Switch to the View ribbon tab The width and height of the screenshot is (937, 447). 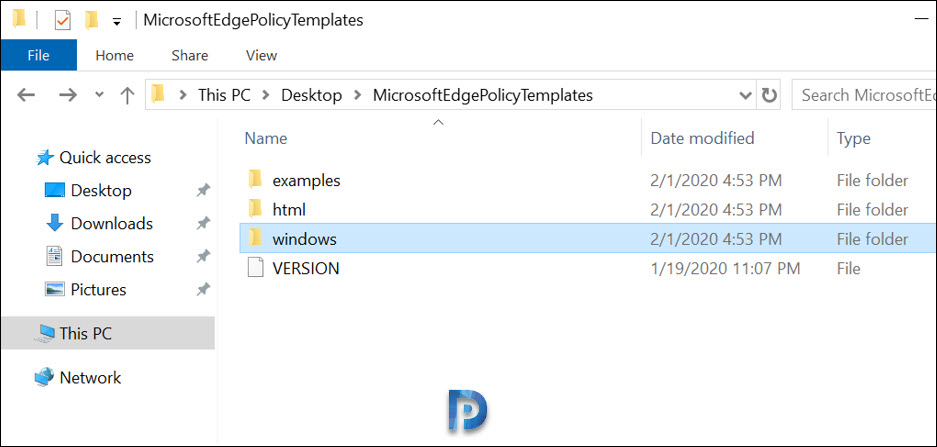coord(261,56)
